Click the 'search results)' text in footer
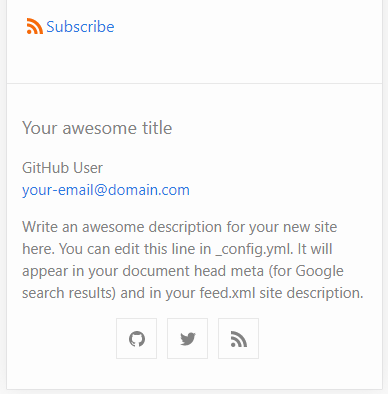388x394 pixels. [x=69, y=293]
